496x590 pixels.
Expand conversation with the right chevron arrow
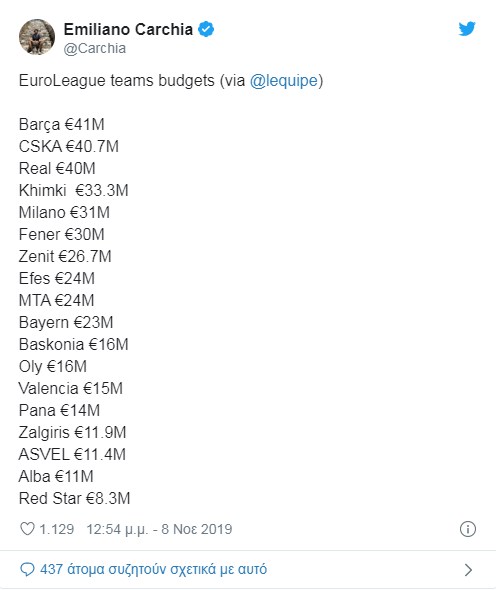[x=468, y=570]
